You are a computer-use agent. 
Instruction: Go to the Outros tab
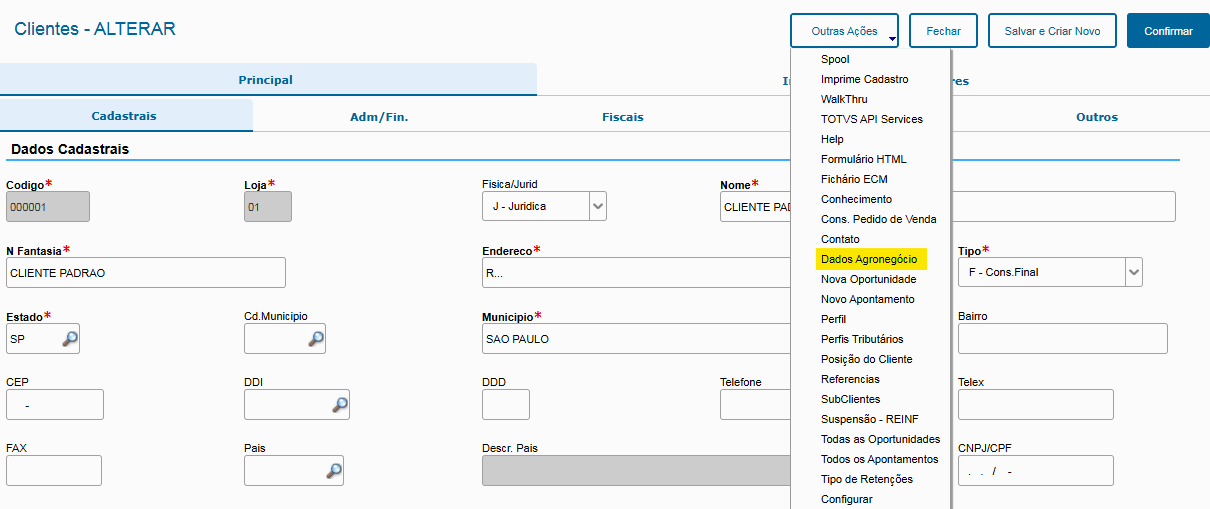click(x=1096, y=117)
